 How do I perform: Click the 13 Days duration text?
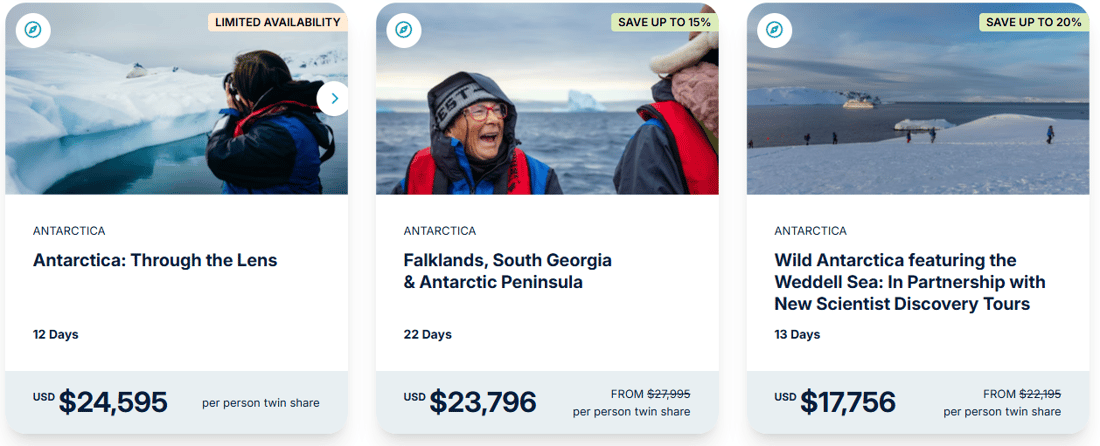[x=797, y=334]
